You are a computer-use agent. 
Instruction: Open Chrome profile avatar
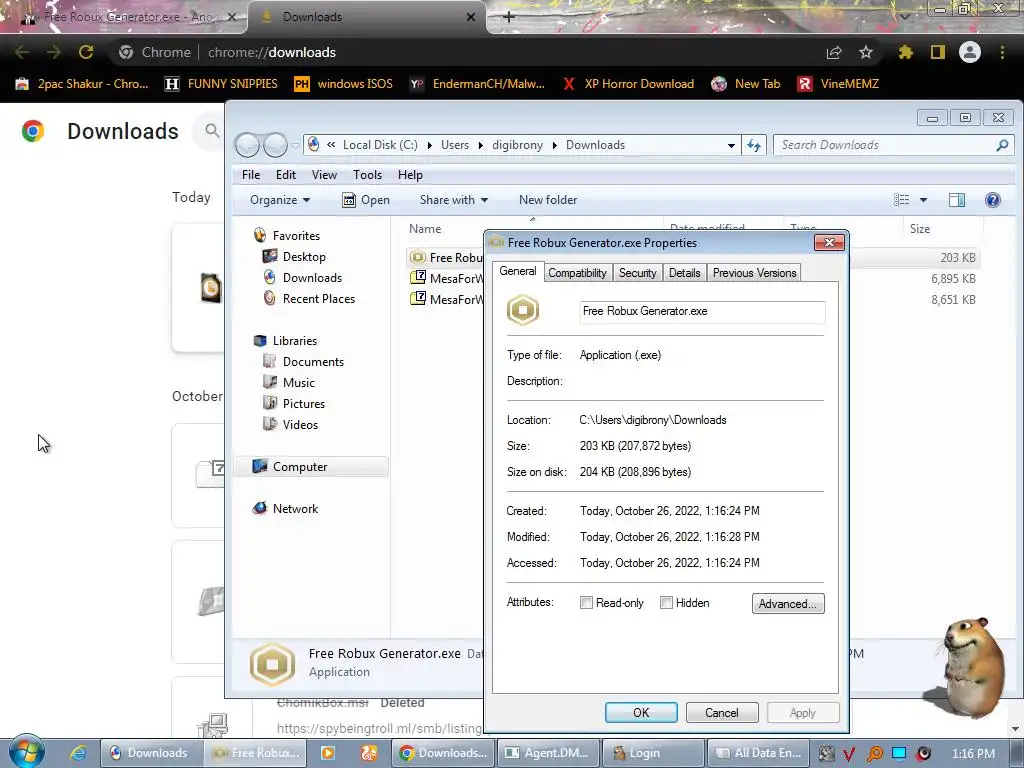tap(970, 52)
